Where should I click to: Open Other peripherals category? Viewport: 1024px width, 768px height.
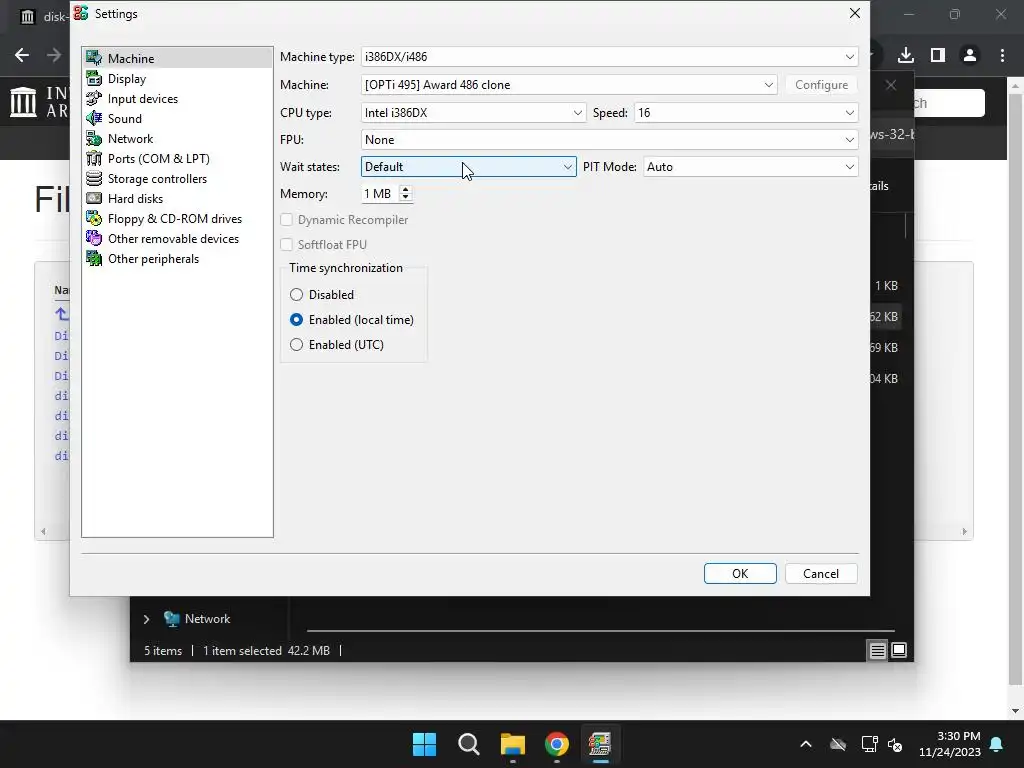(x=153, y=259)
